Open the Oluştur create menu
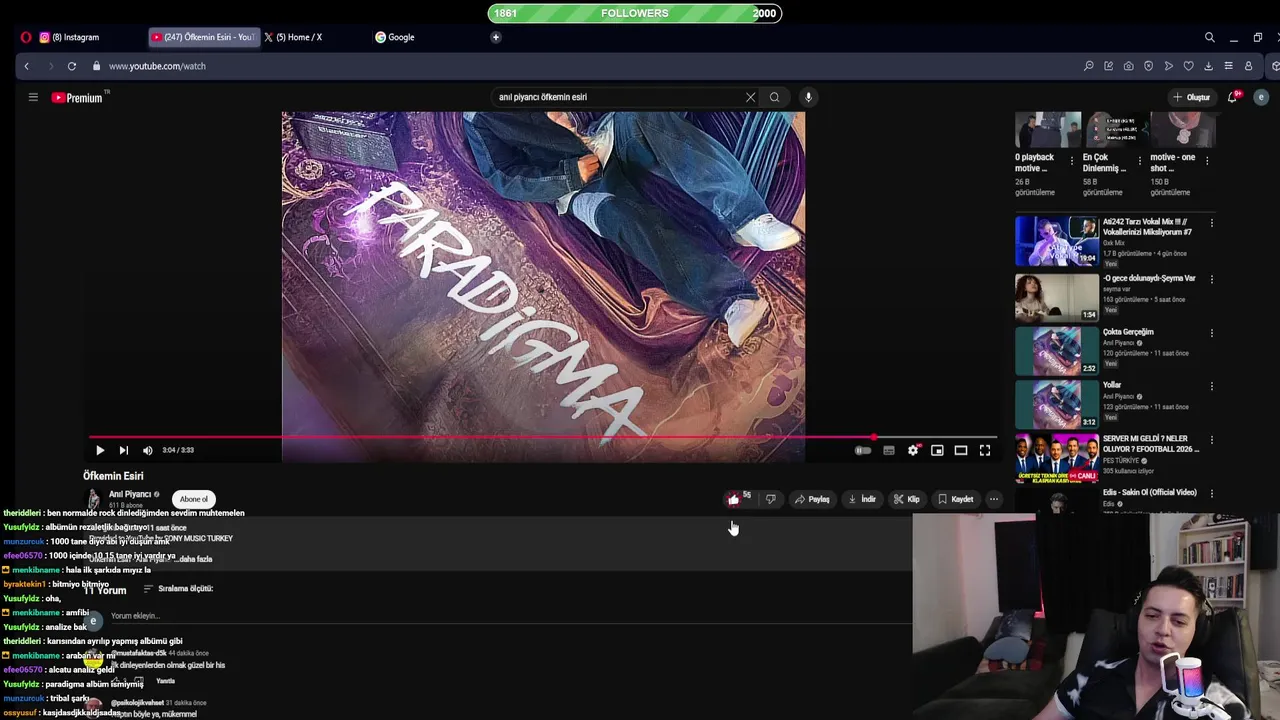Image resolution: width=1280 pixels, height=720 pixels. click(1191, 97)
